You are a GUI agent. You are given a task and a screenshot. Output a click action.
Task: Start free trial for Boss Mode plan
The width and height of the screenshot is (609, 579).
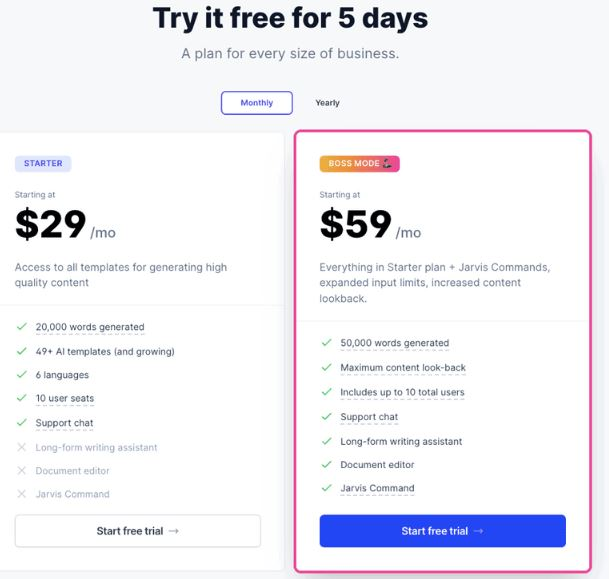click(x=442, y=531)
